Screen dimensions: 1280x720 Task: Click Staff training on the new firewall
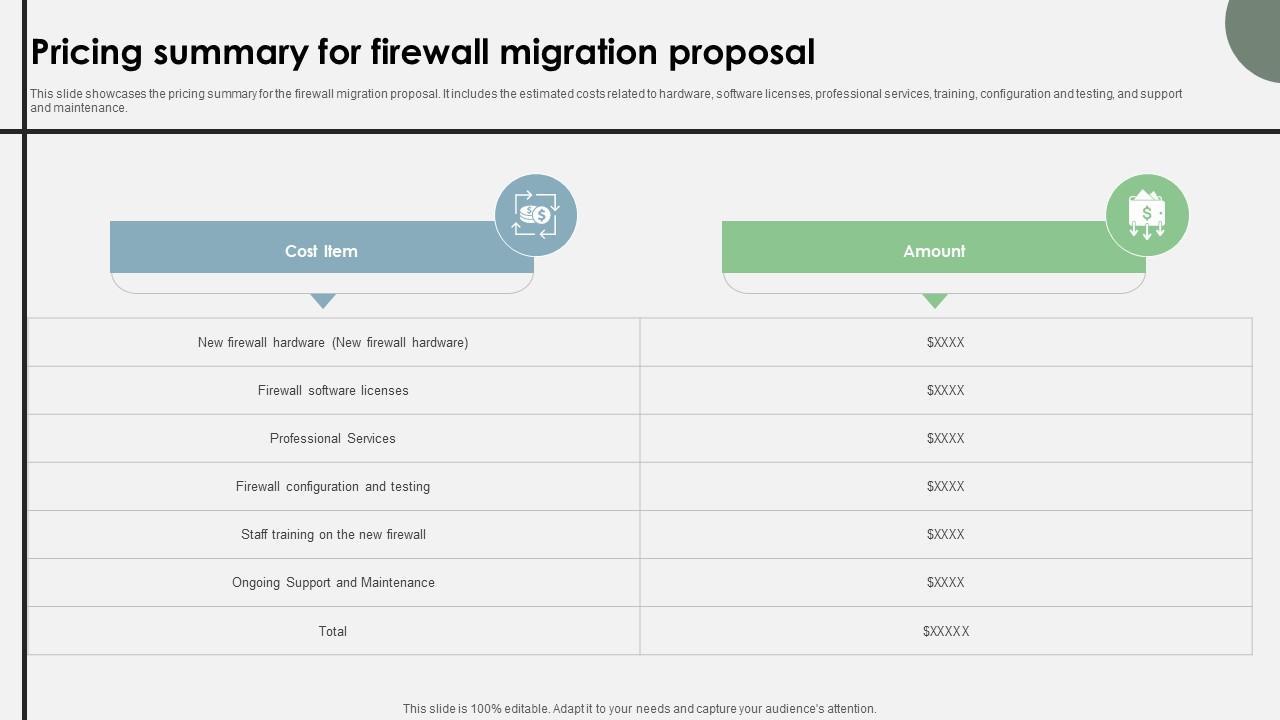tap(333, 534)
